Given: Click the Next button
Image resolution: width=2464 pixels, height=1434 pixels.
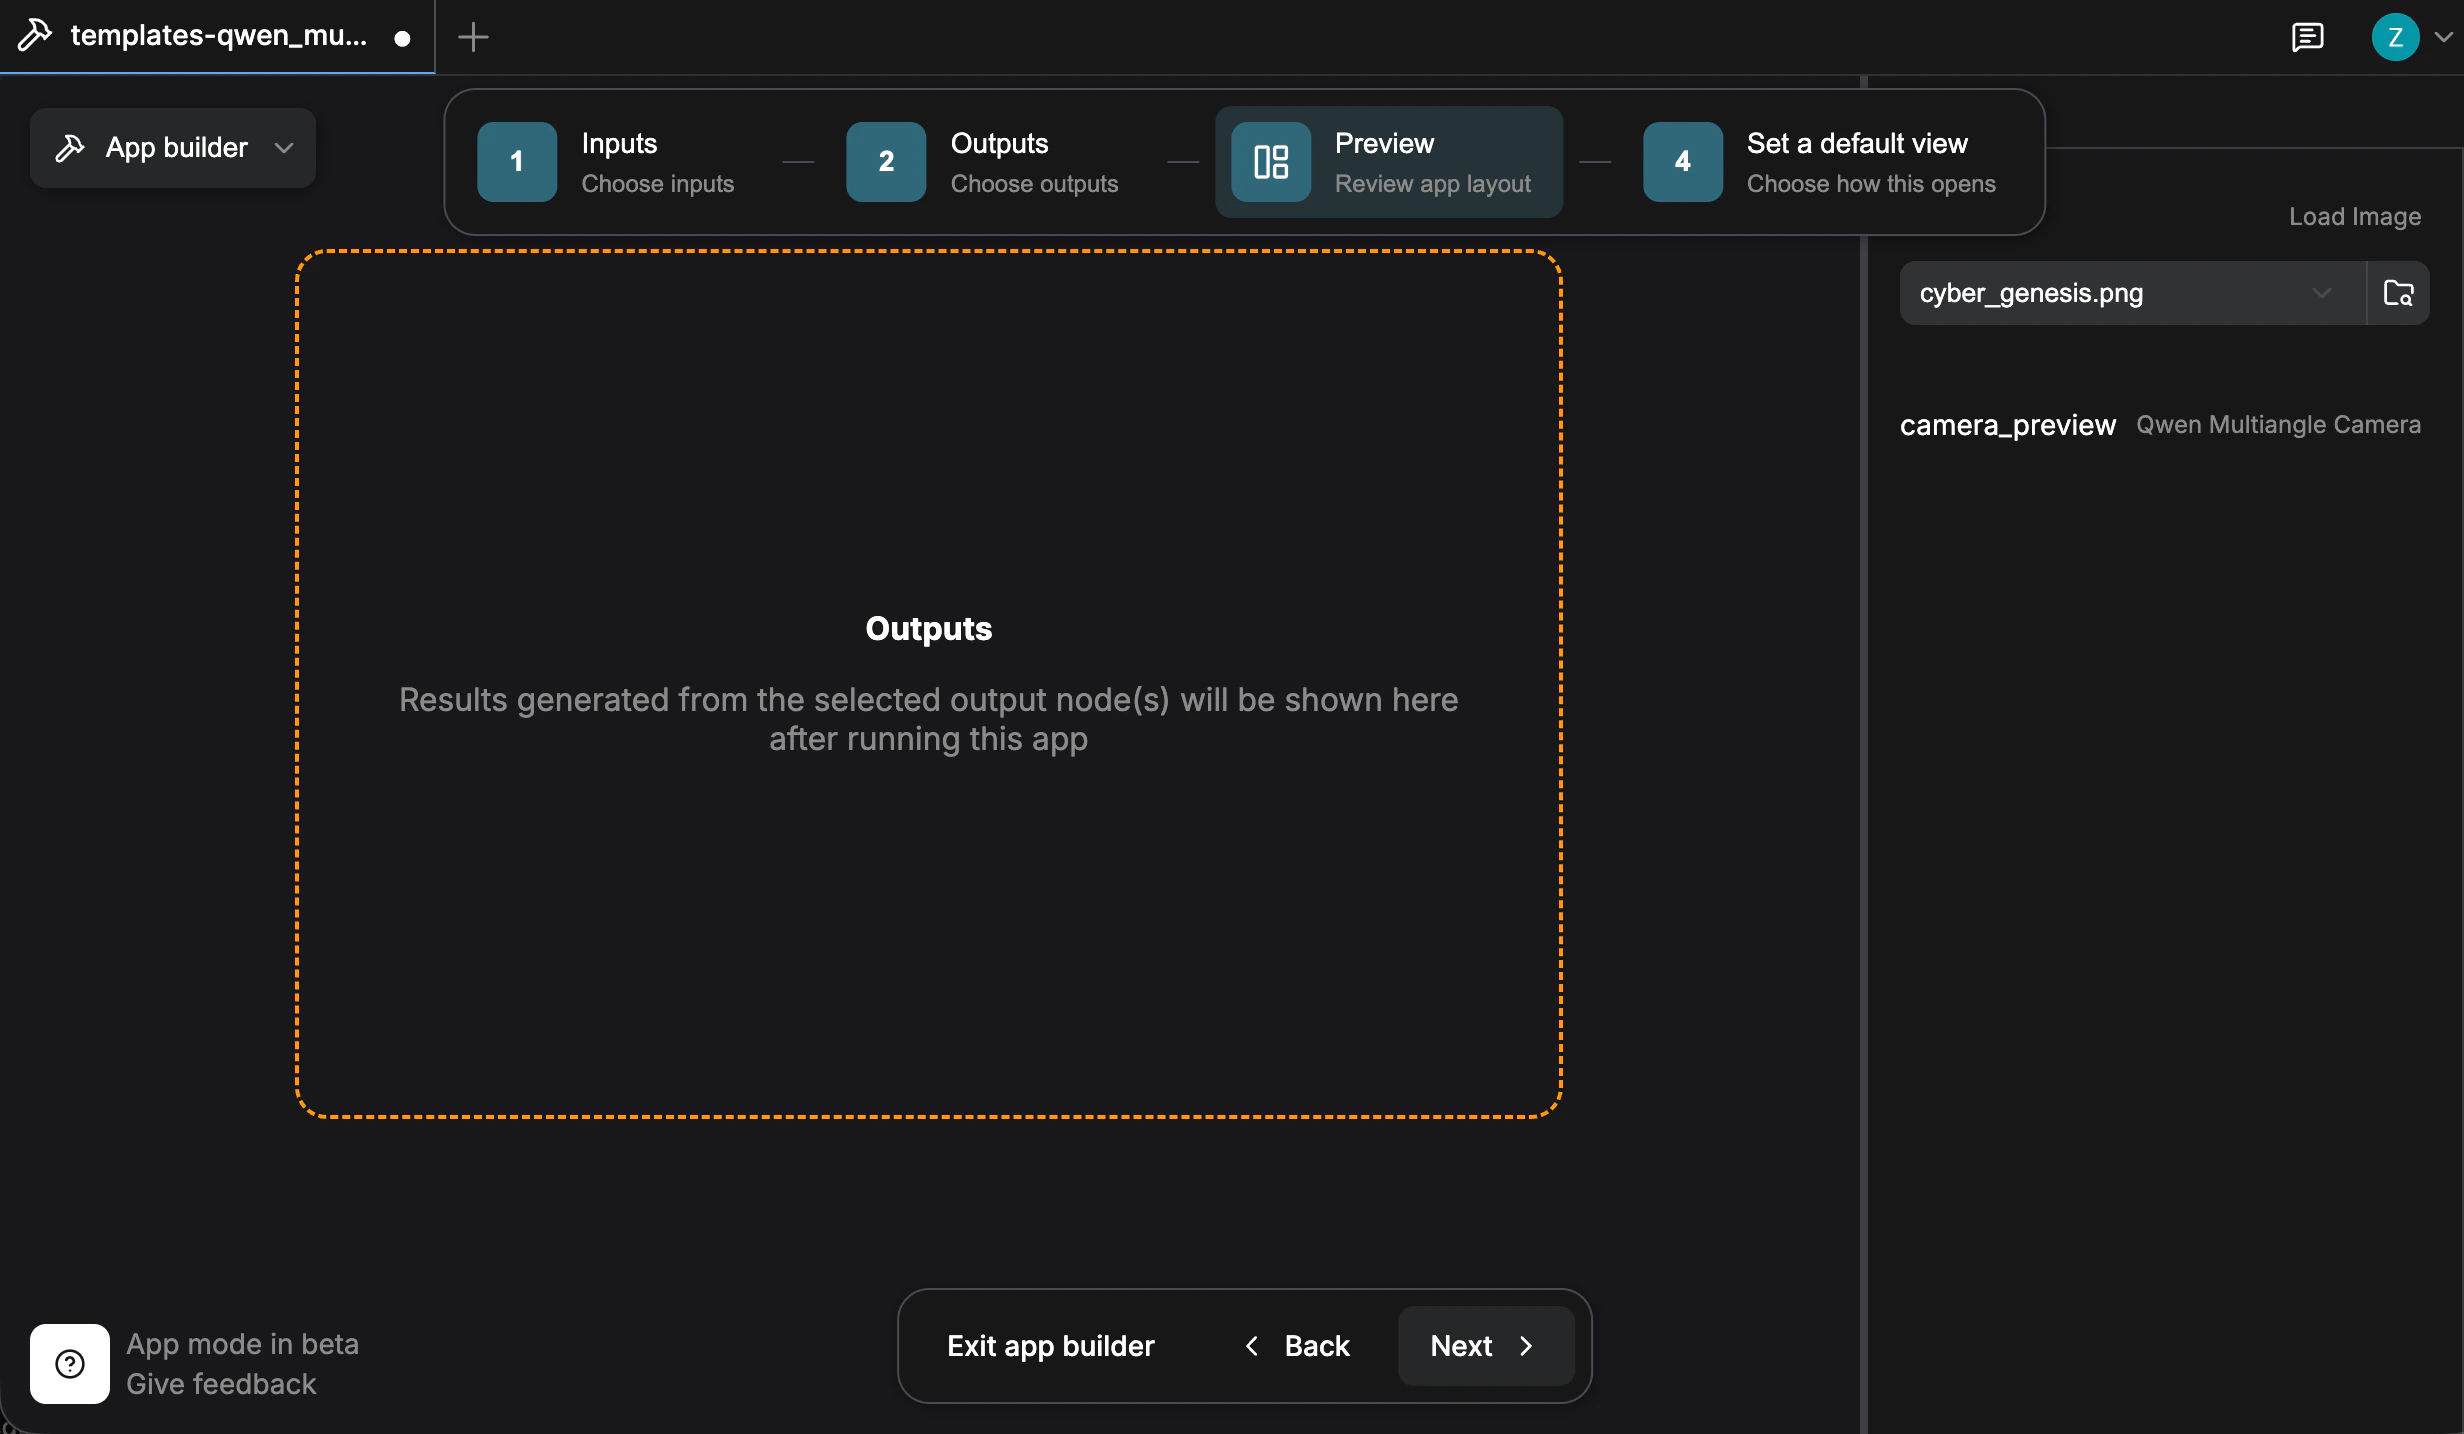Looking at the screenshot, I should click(x=1482, y=1346).
